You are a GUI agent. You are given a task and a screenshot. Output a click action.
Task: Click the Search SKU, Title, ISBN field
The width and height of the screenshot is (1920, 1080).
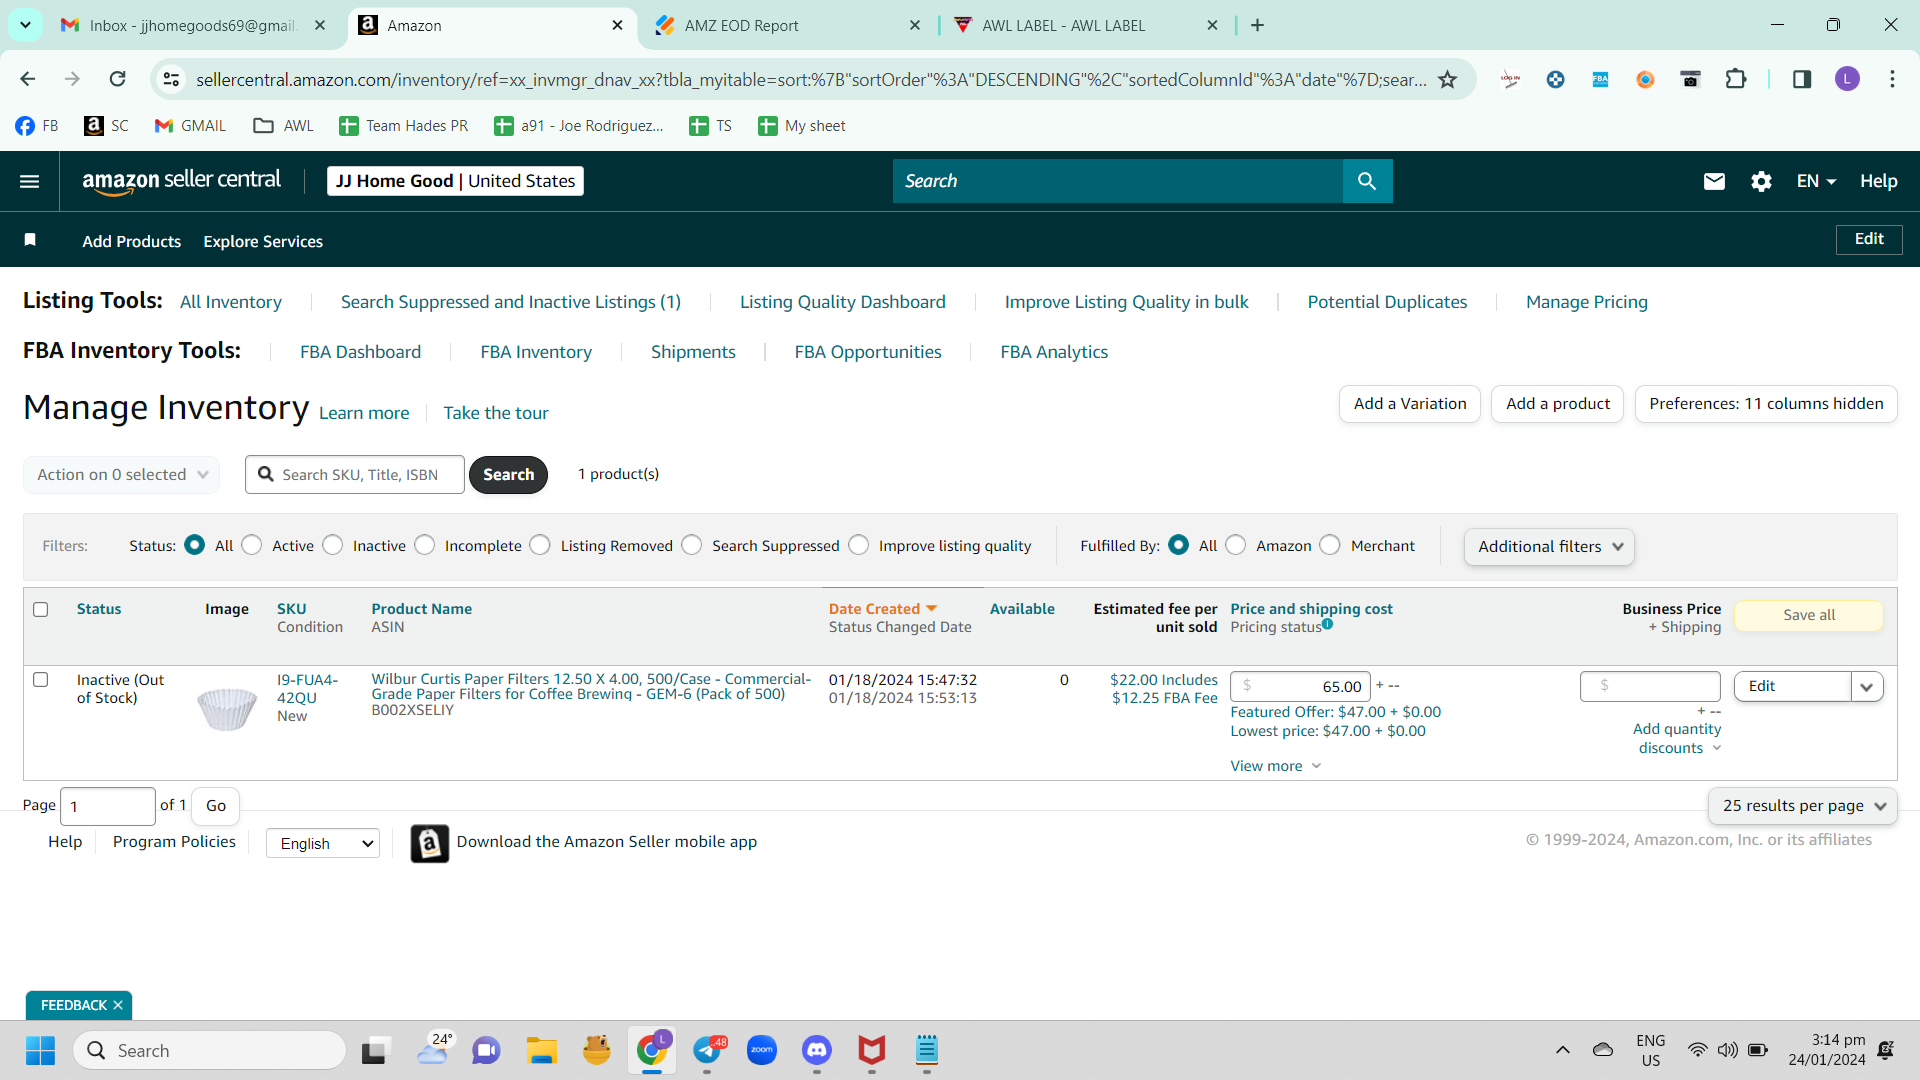click(x=355, y=474)
